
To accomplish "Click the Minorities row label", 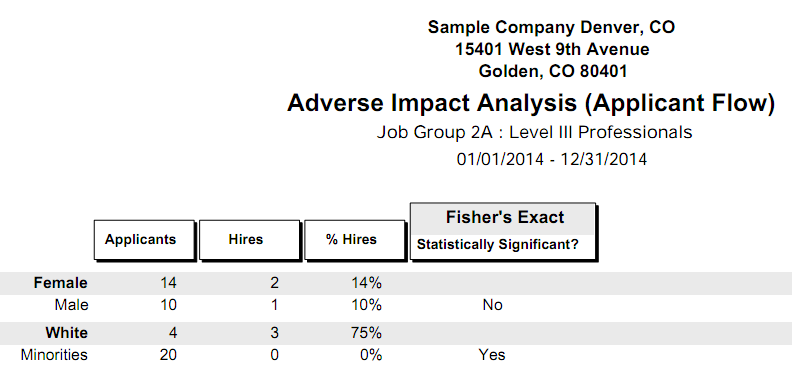I will pos(54,355).
